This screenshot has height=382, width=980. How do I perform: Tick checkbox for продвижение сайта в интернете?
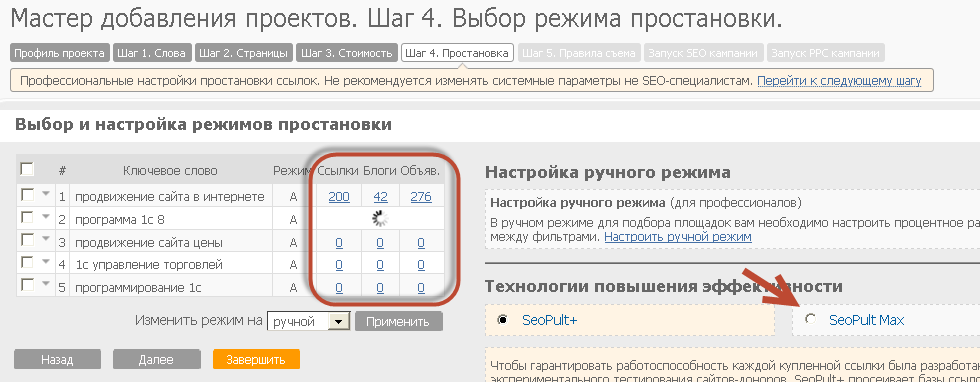(x=28, y=195)
